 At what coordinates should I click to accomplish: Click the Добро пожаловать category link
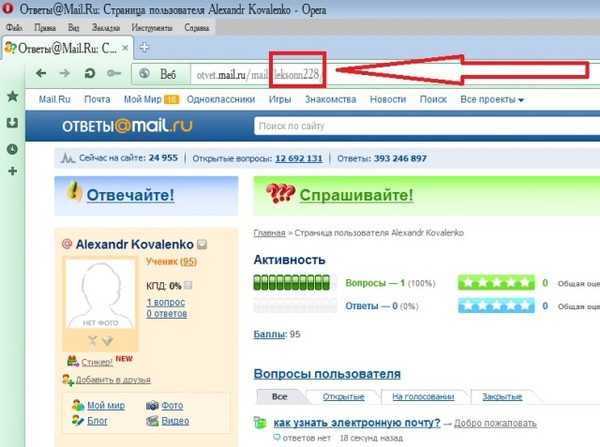(x=495, y=423)
